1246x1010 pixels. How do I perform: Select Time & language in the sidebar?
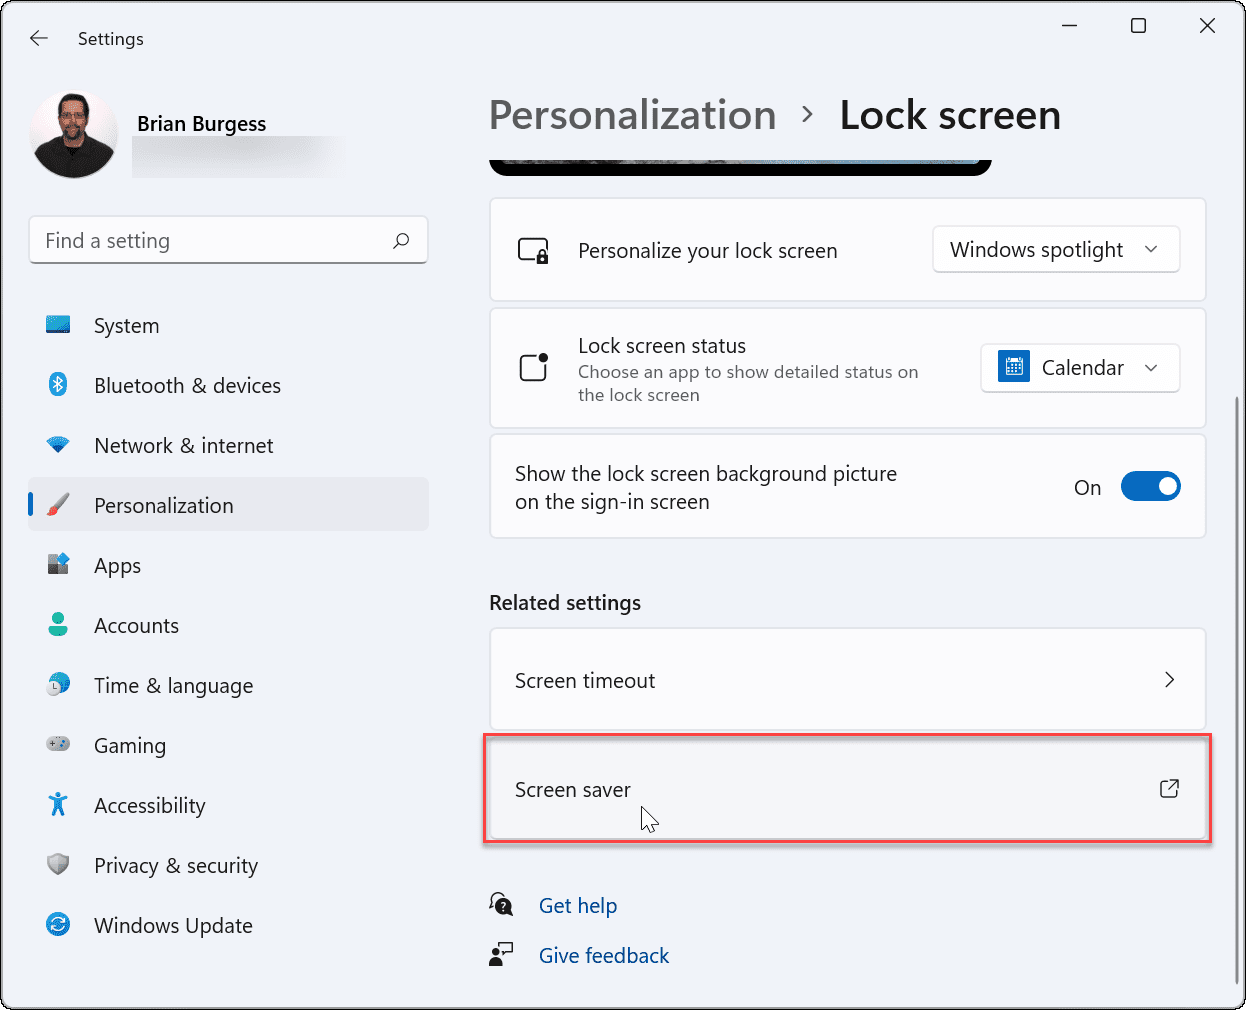tap(58, 685)
